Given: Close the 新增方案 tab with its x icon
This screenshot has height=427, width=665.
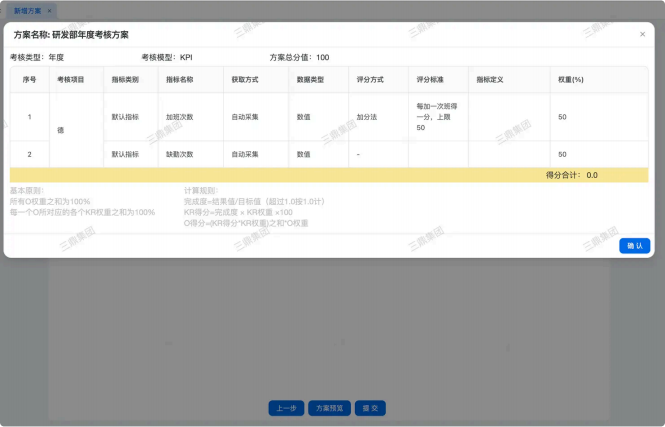Looking at the screenshot, I should tap(51, 9).
